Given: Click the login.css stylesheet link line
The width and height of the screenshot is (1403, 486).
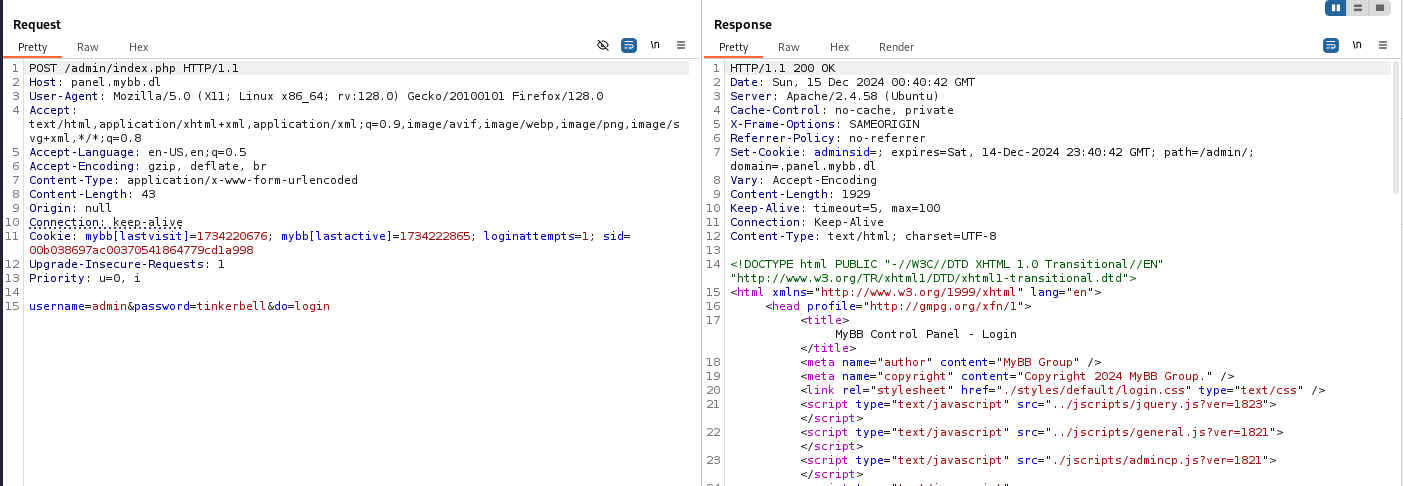Looking at the screenshot, I should point(1063,390).
